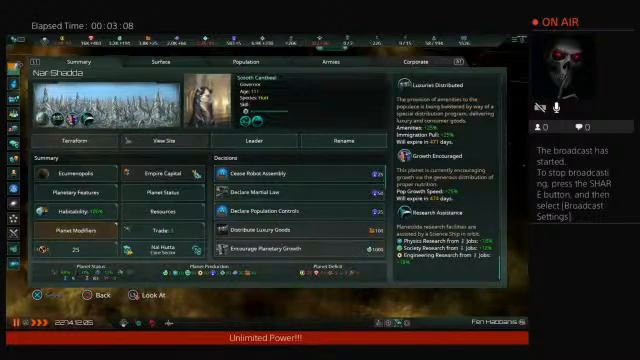Click the Back prompt
The image size is (640, 360).
pos(96,295)
